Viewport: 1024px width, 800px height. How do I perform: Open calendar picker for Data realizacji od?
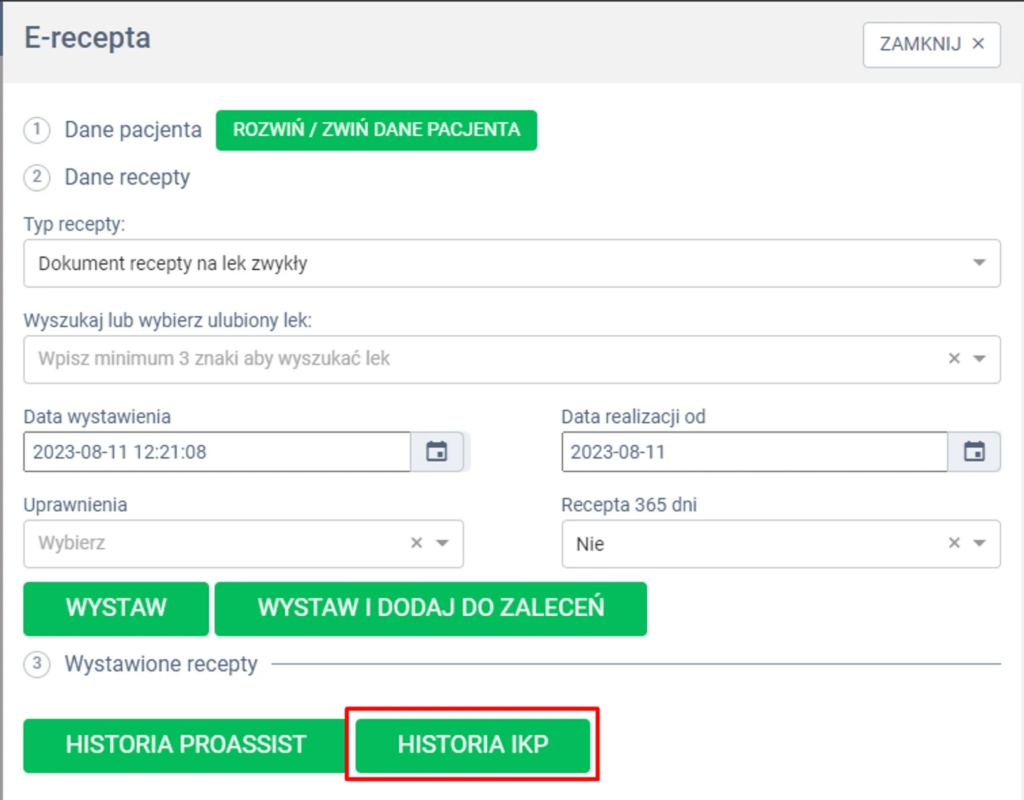(974, 452)
